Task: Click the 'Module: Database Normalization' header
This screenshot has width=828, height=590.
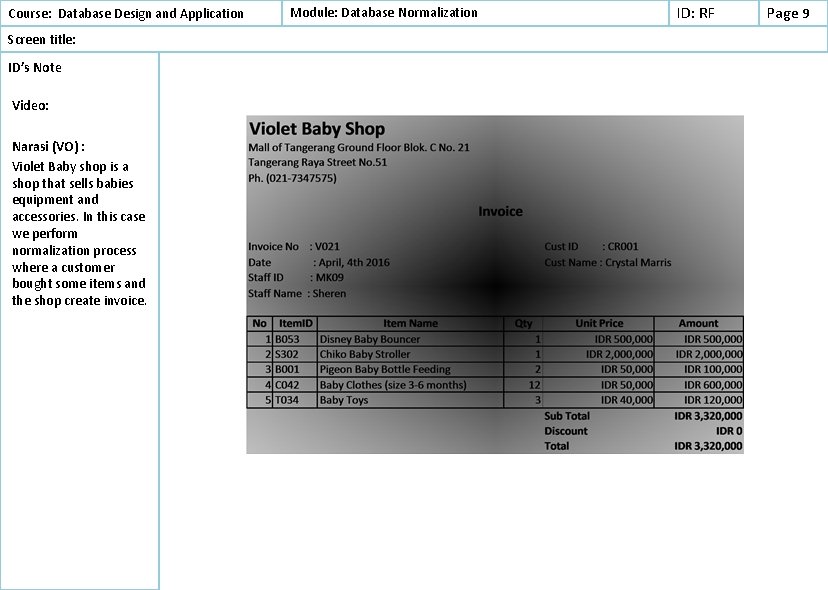Action: point(384,13)
